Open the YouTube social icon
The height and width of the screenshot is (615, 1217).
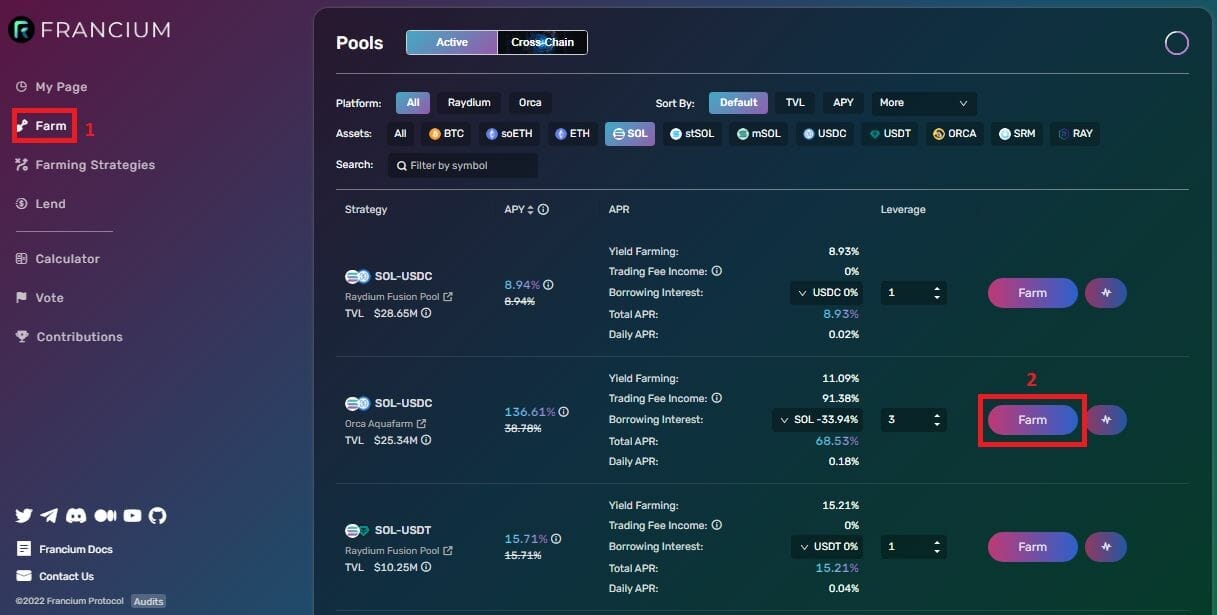(132, 516)
